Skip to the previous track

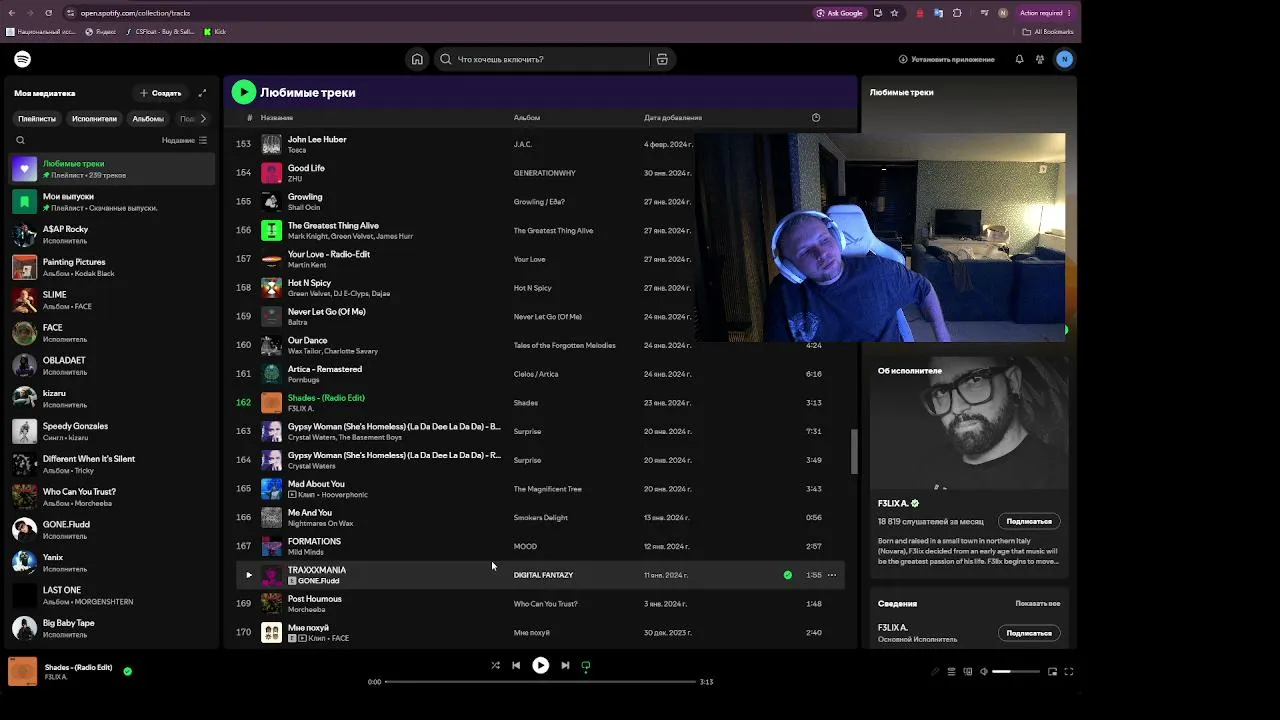pyautogui.click(x=516, y=665)
